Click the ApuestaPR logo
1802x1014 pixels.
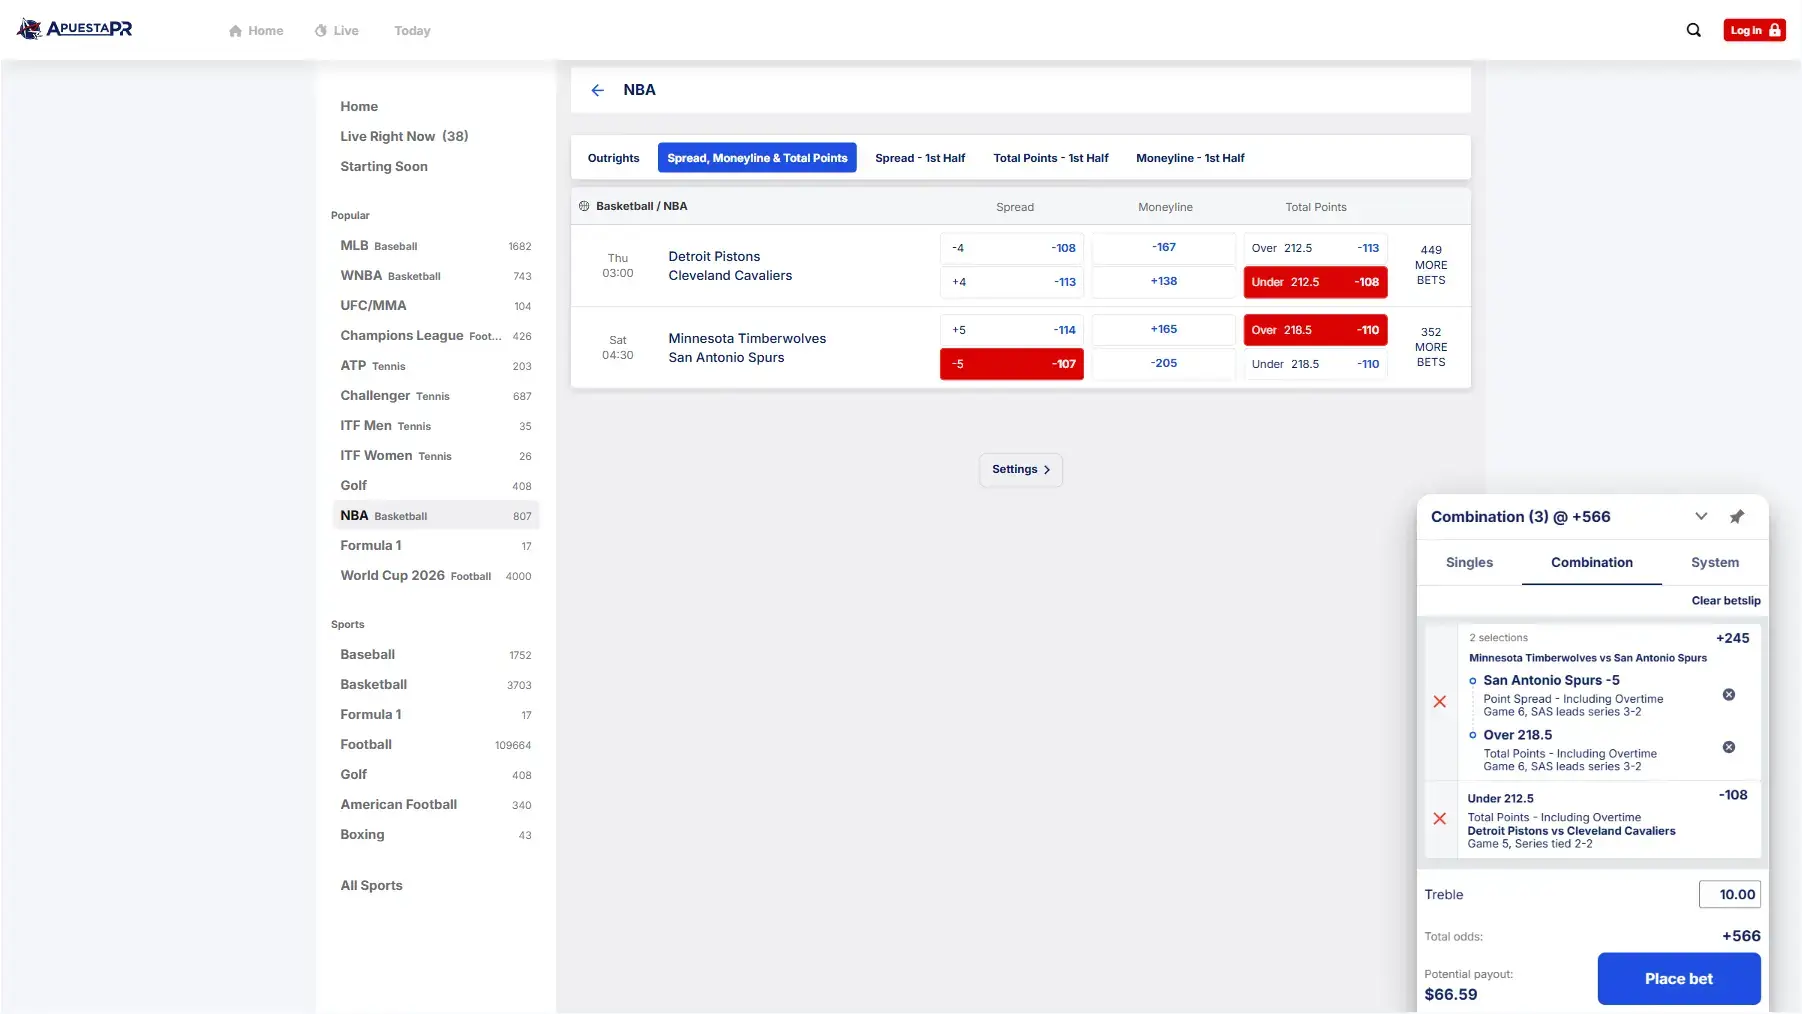75,29
